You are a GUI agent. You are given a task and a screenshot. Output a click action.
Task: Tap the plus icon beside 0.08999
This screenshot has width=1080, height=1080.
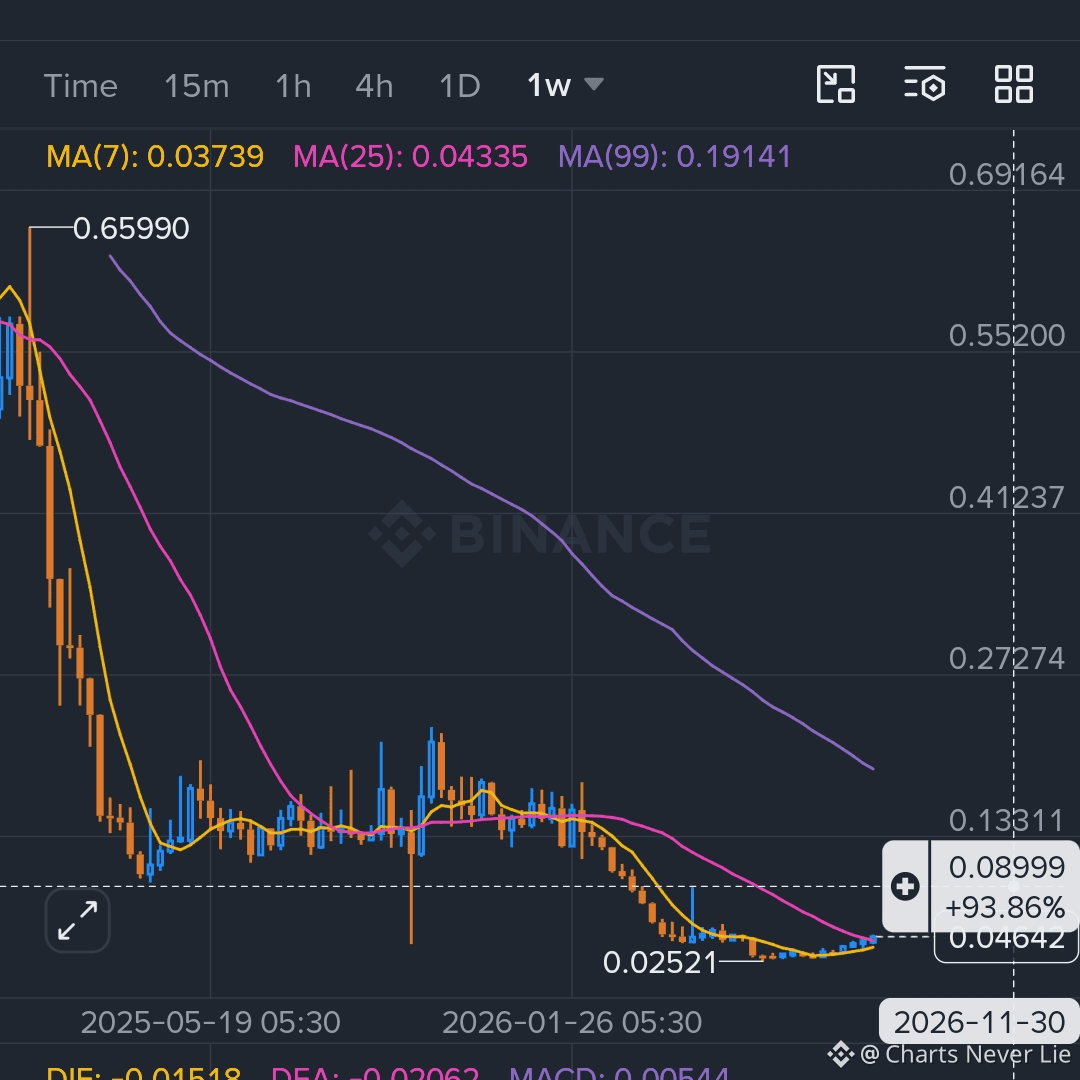(905, 886)
